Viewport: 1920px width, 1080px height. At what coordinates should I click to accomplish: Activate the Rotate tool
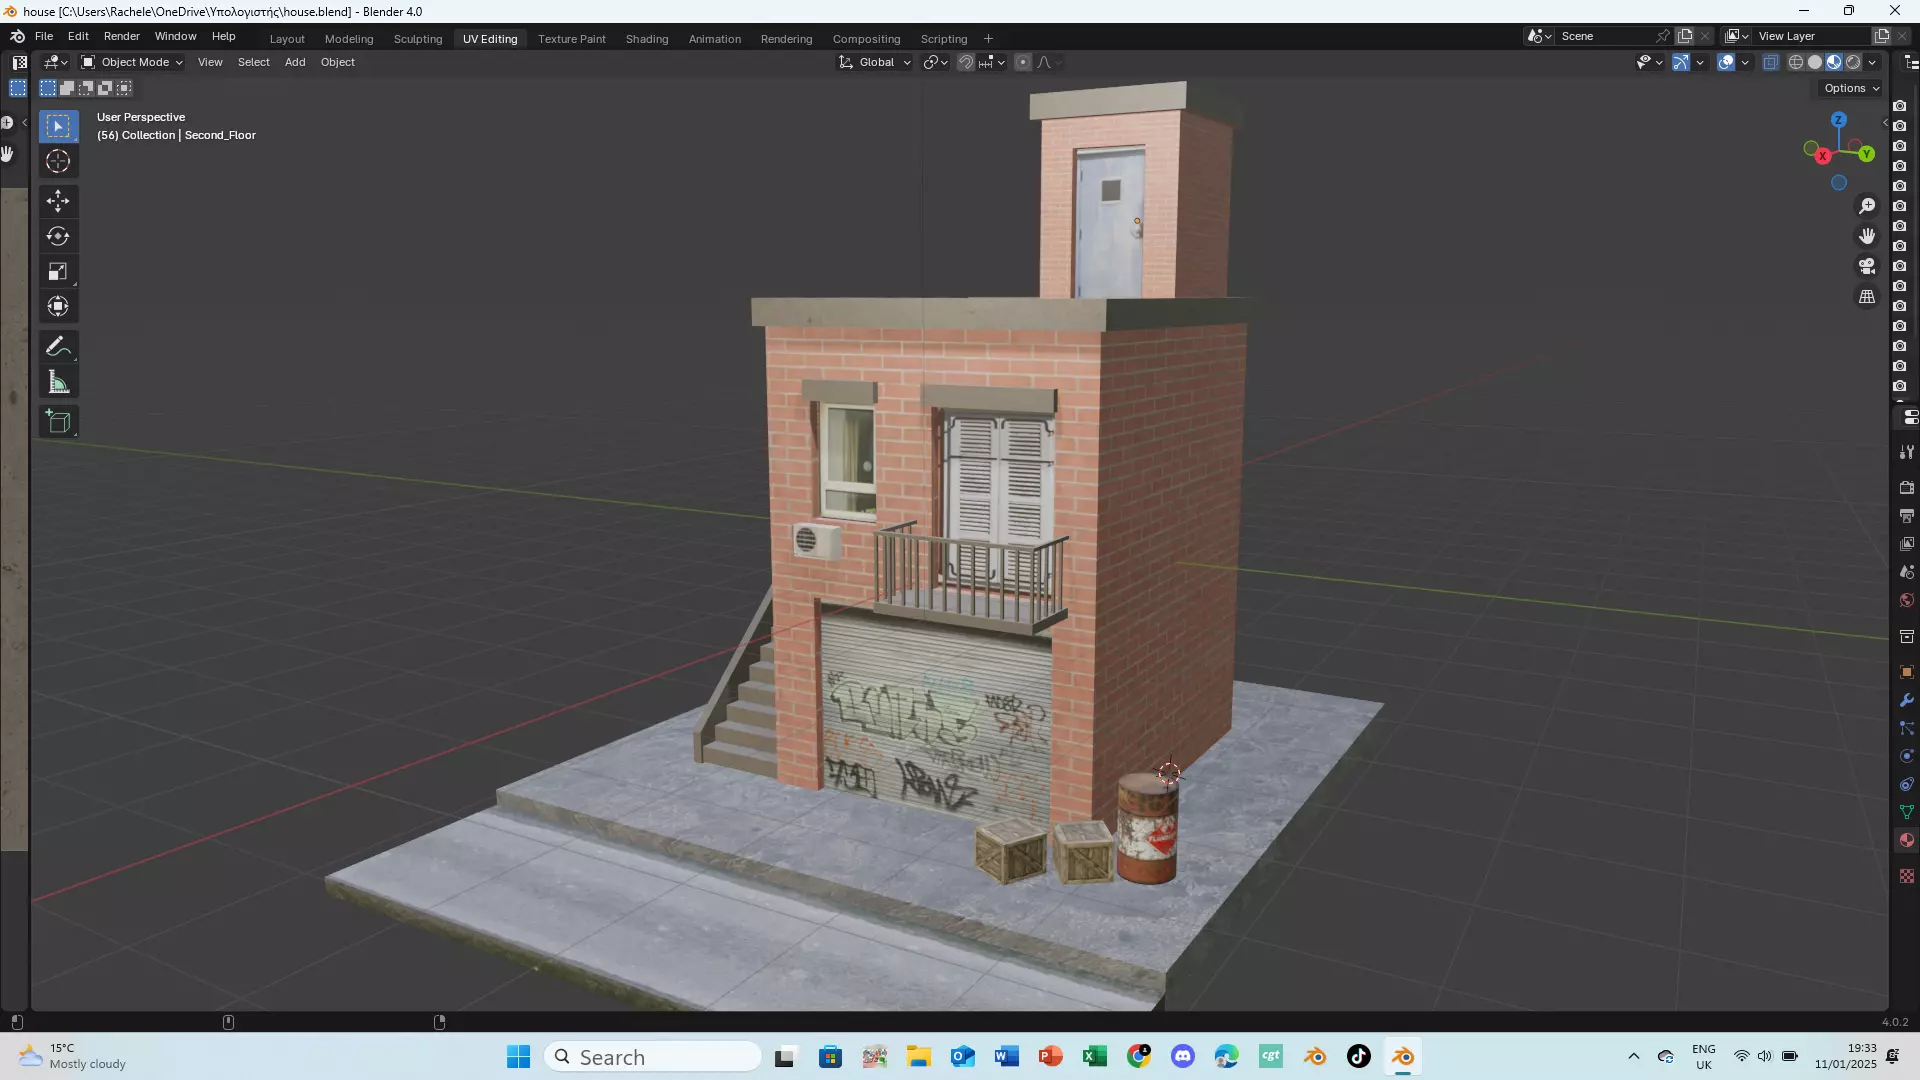point(58,236)
